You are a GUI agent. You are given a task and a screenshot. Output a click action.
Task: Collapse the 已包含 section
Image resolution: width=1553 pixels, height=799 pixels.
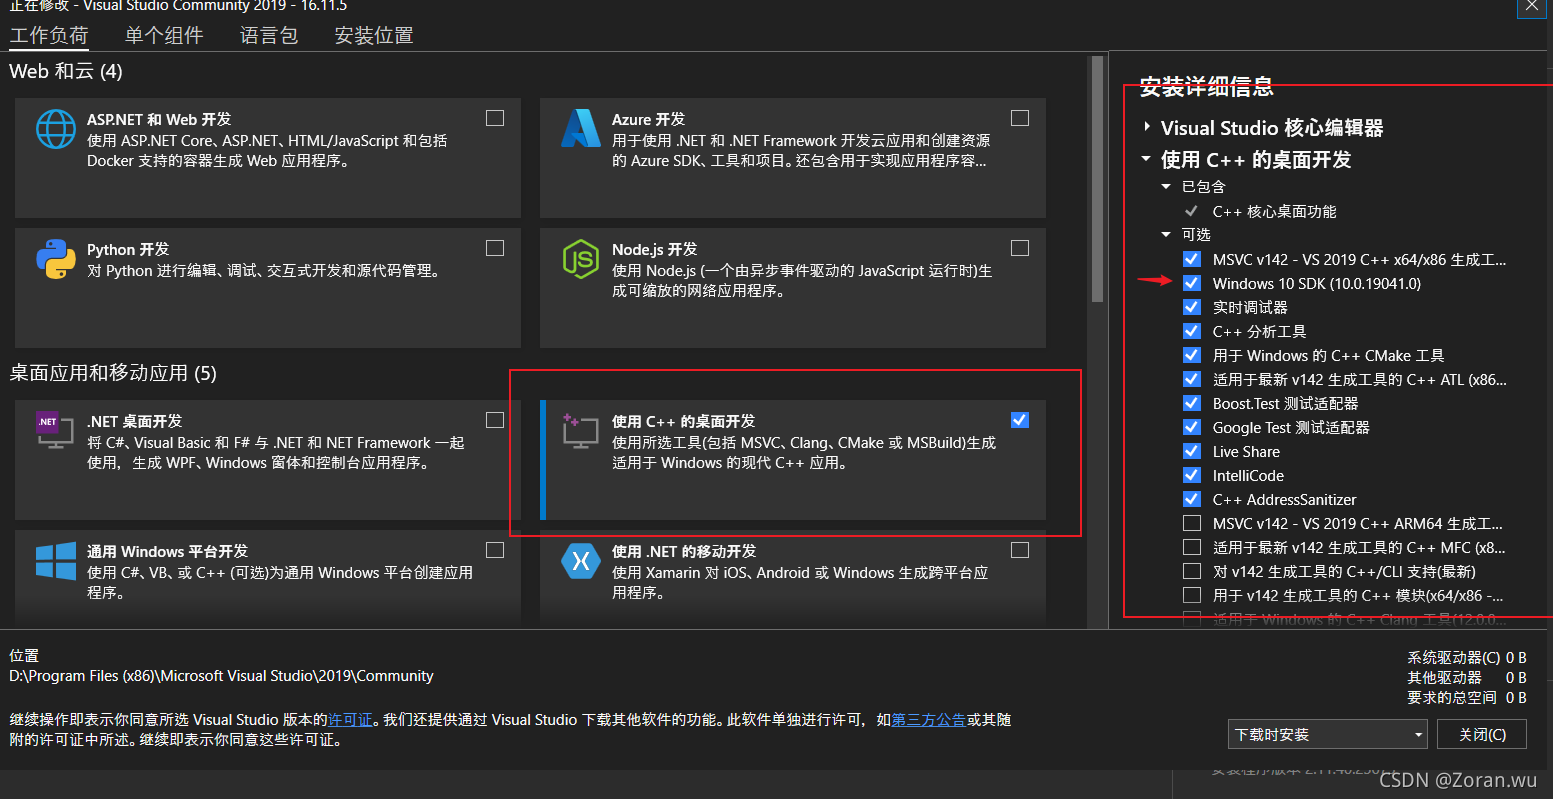1166,187
